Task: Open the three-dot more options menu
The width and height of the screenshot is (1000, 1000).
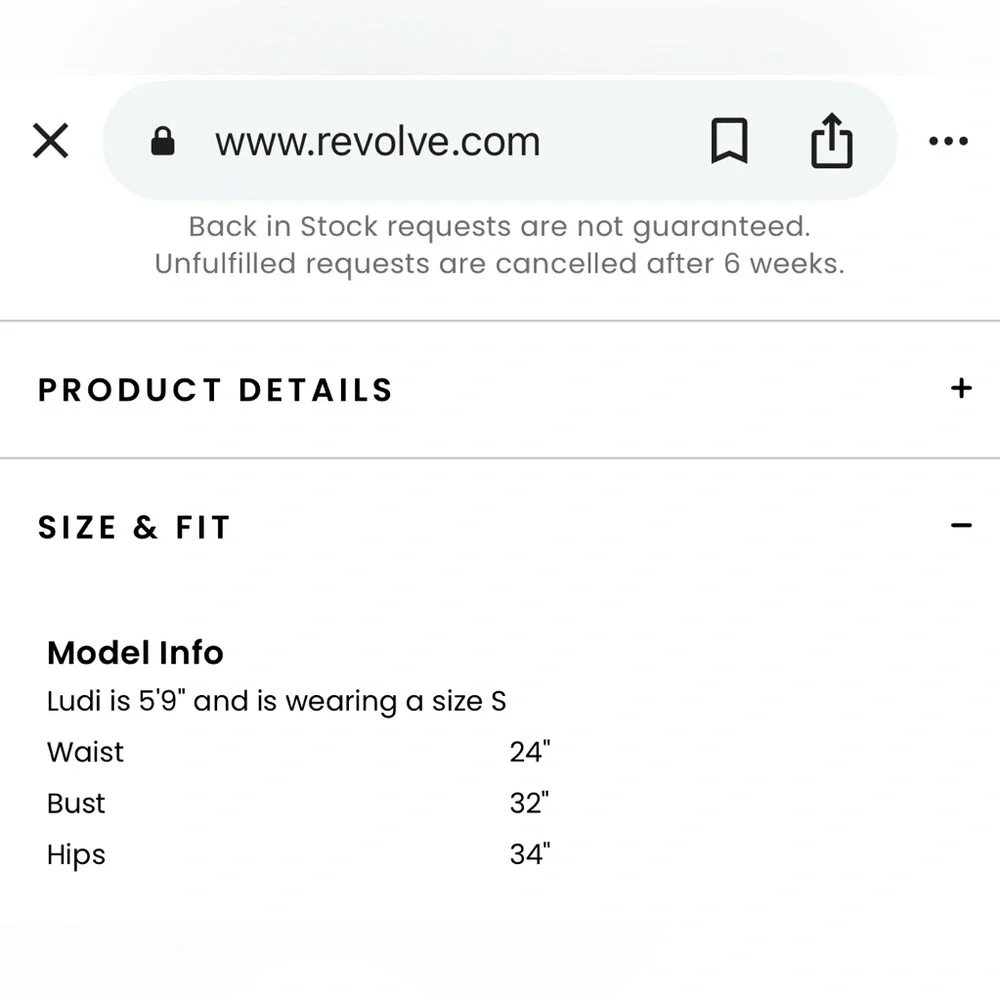Action: coord(948,141)
